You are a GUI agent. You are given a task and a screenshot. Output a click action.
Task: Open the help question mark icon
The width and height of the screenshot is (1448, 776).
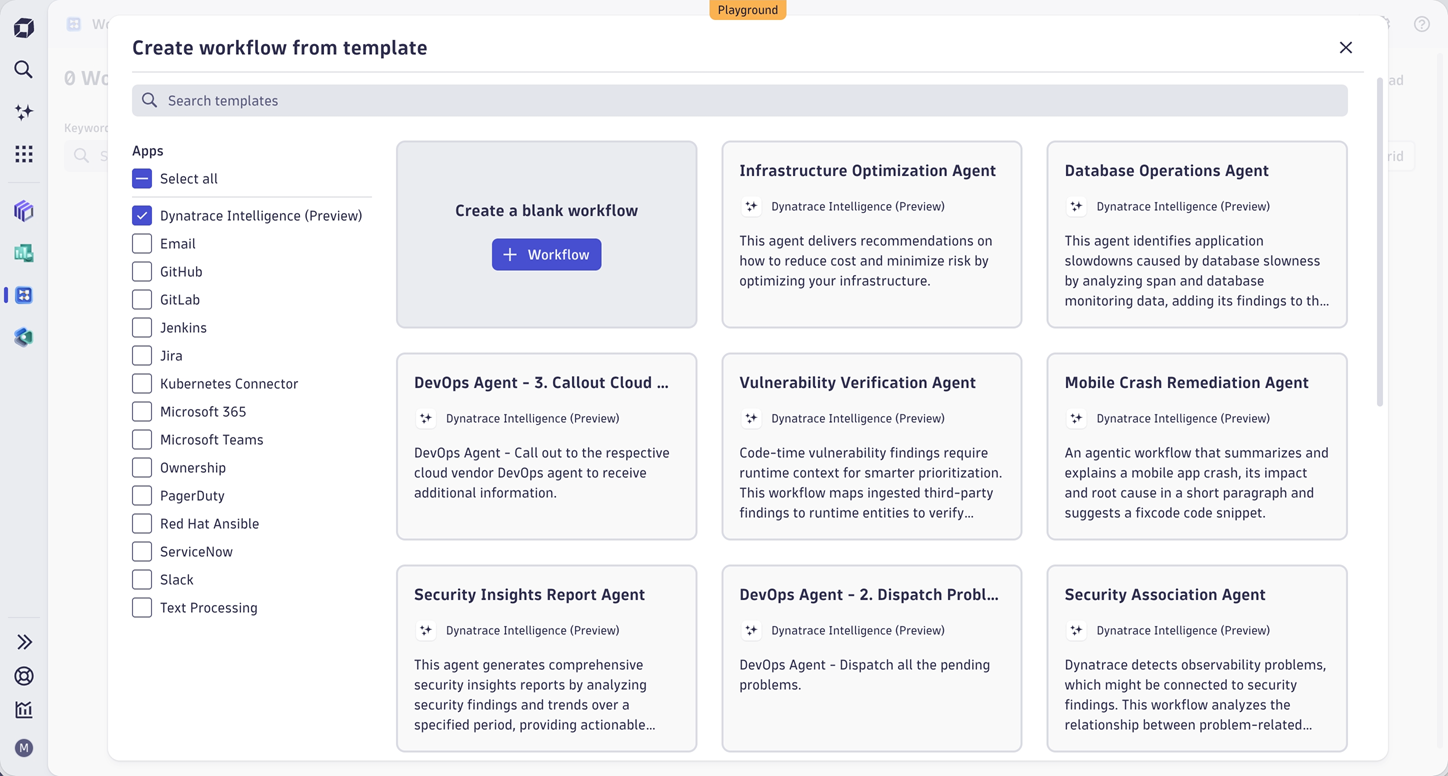1421,24
